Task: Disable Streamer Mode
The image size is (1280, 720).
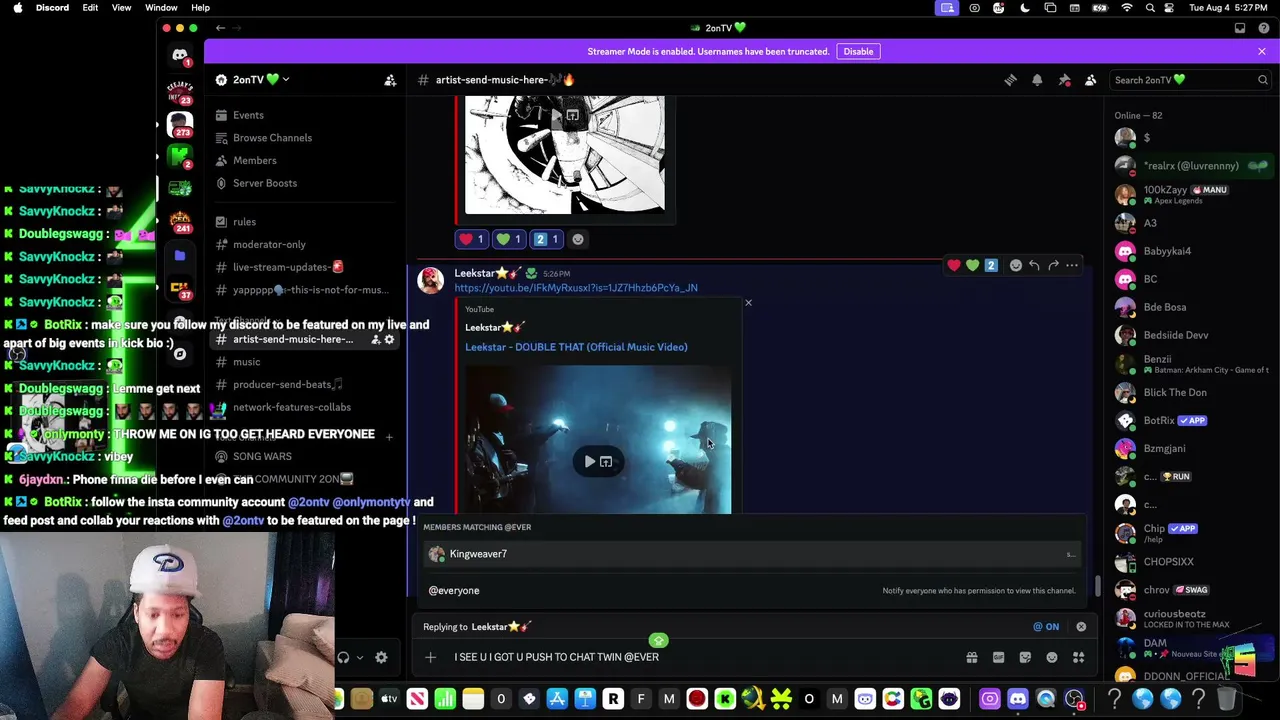Action: (x=858, y=51)
